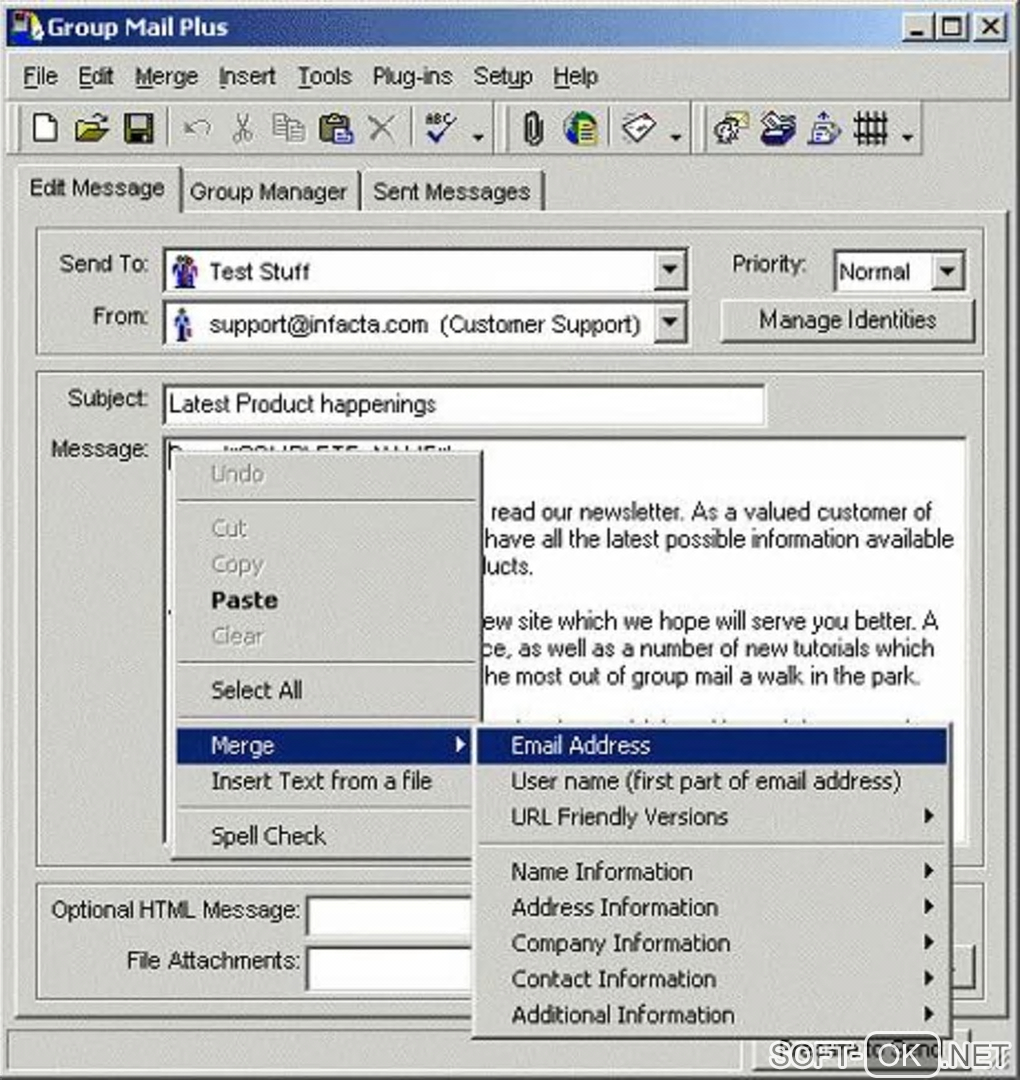Choose Select All in the context menu
Viewport: 1020px width, 1080px height.
click(x=325, y=690)
